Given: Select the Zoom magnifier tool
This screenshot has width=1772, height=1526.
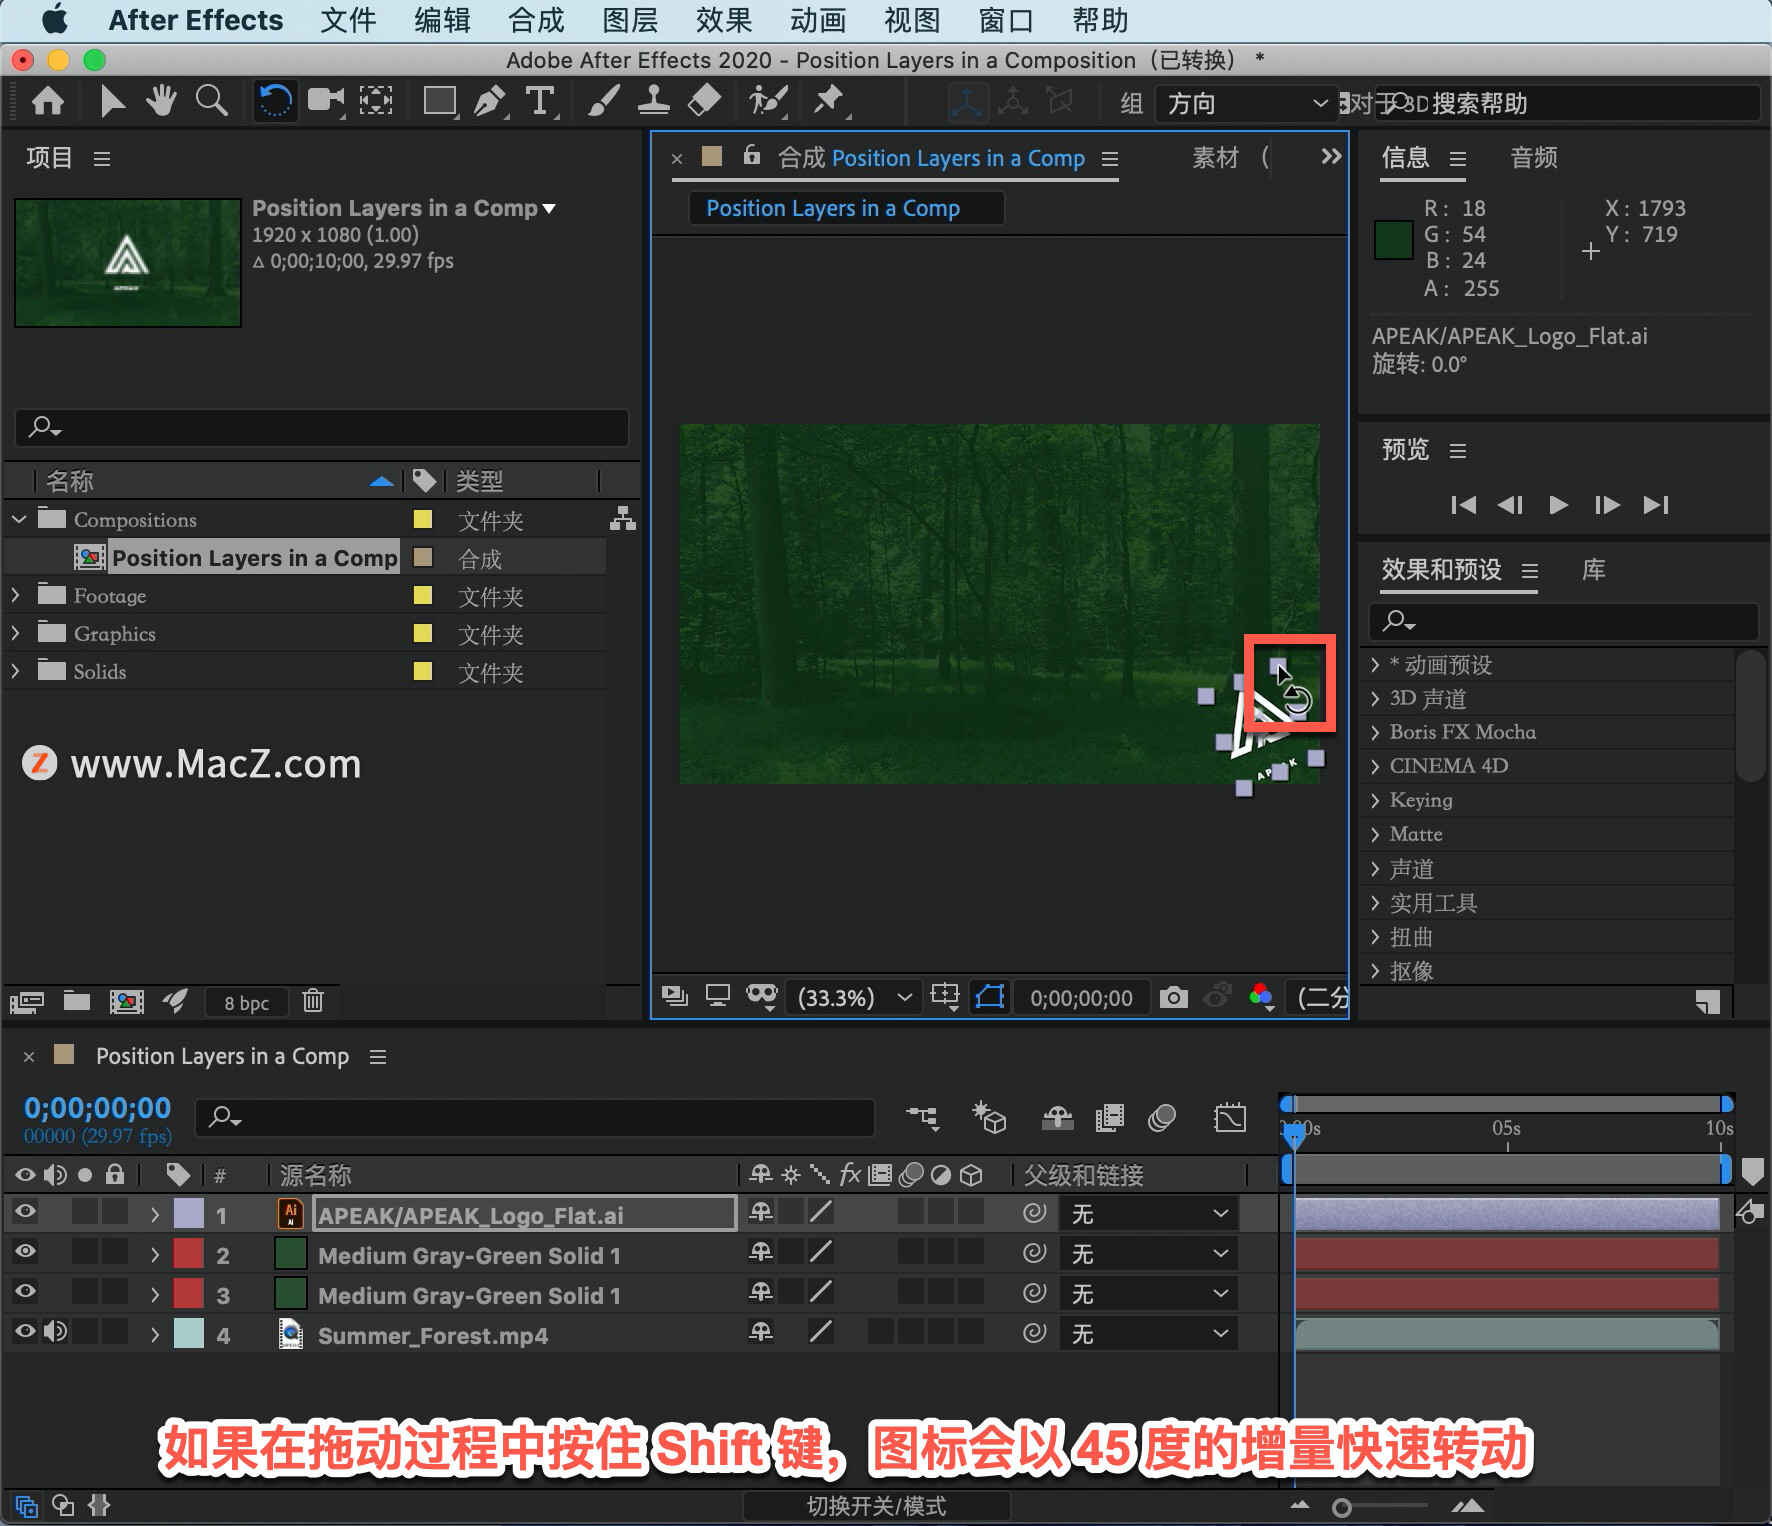Looking at the screenshot, I should pyautogui.click(x=211, y=101).
